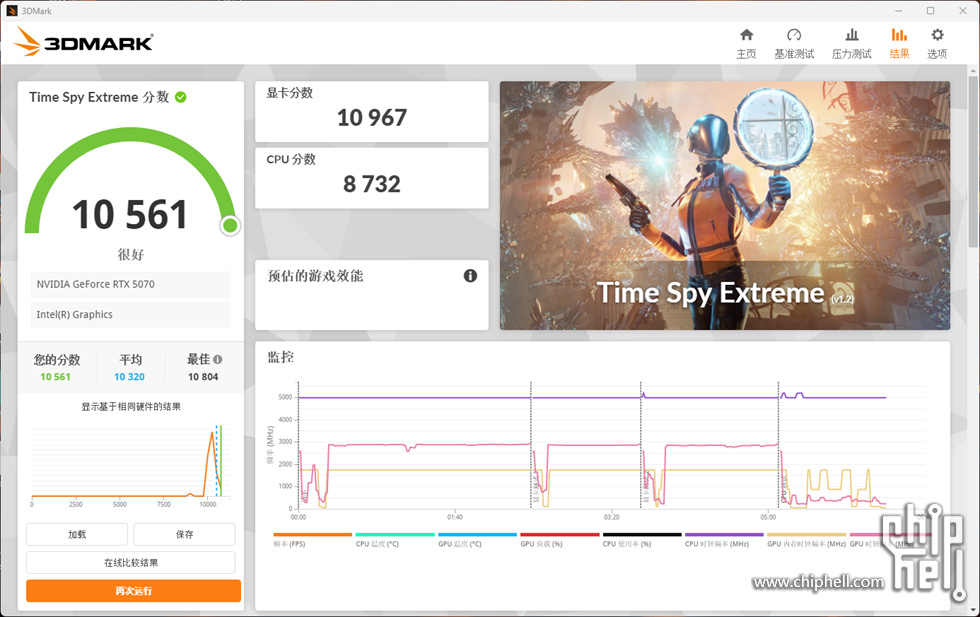Click the Time Spy Extreme preview image

[x=724, y=205]
